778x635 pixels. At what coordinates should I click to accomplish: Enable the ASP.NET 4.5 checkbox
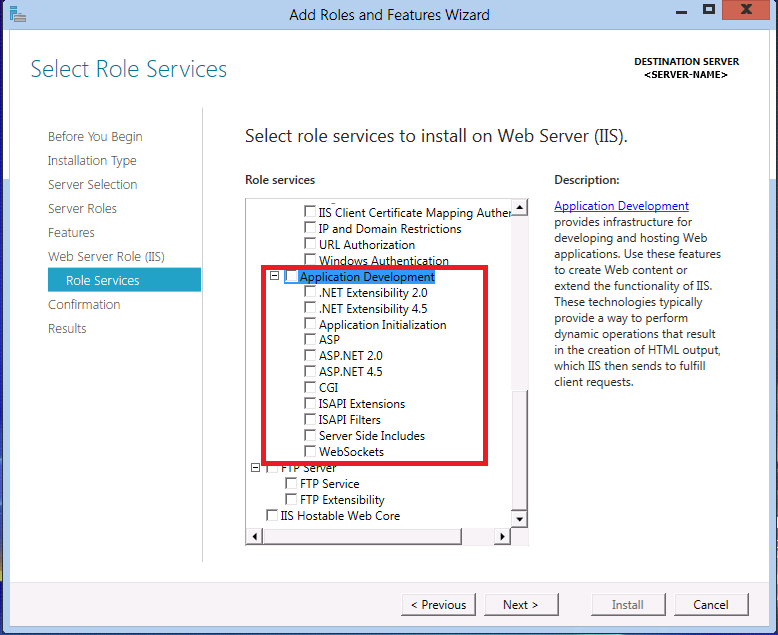(x=310, y=372)
